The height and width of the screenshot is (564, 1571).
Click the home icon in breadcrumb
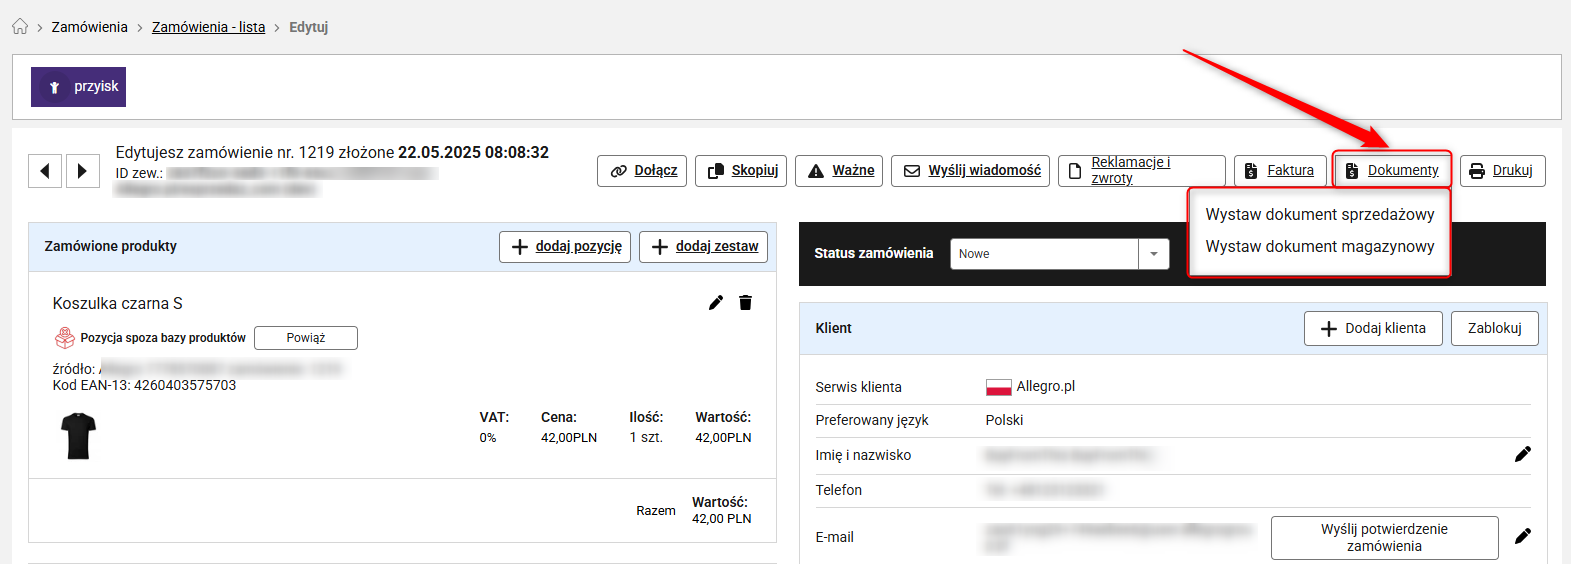[x=20, y=27]
